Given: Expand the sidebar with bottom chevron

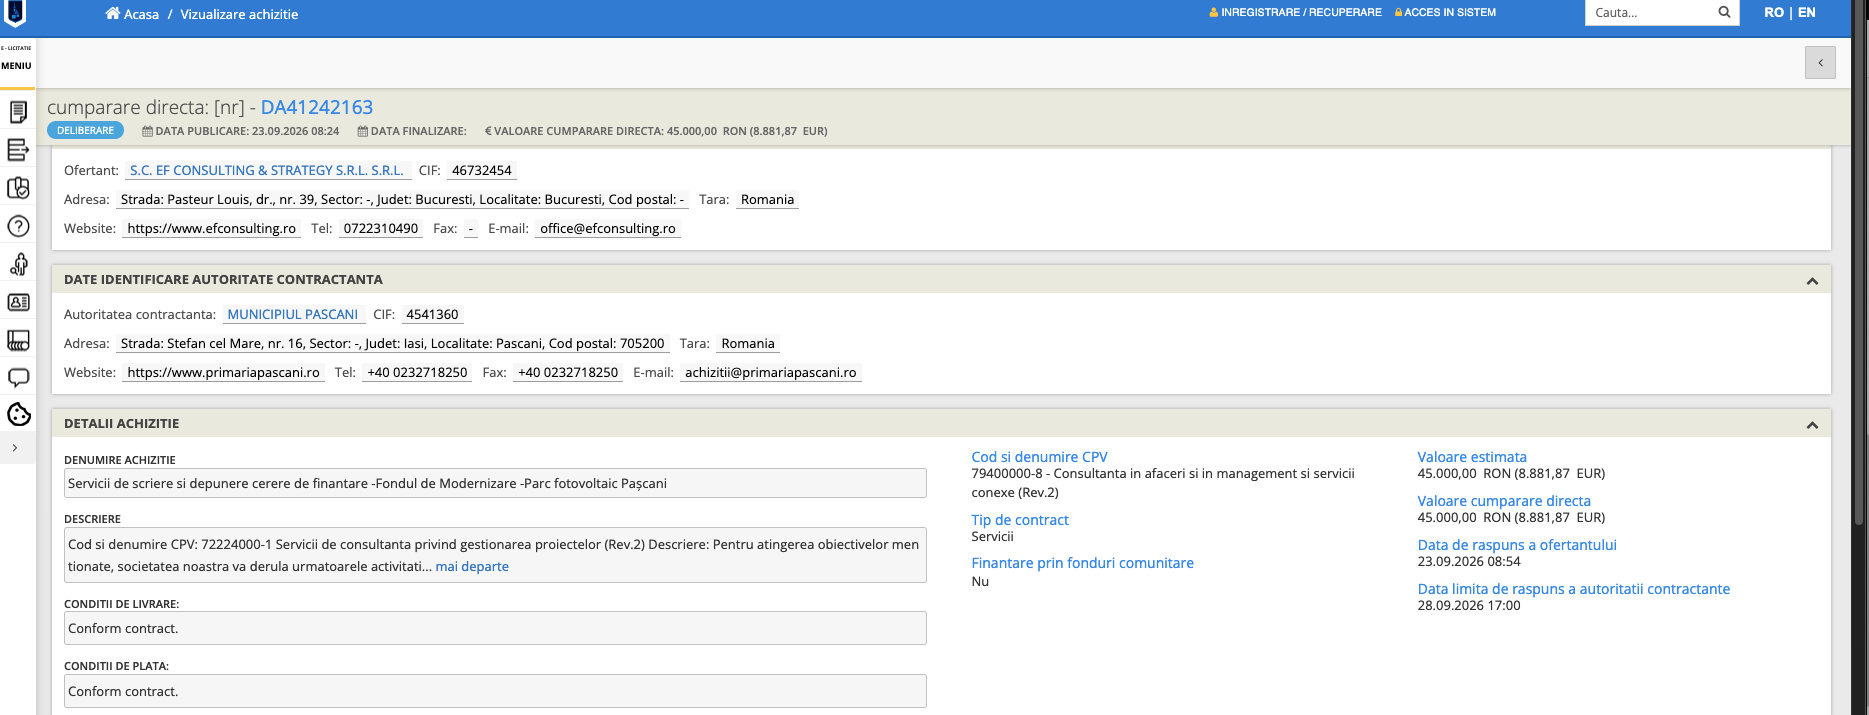Looking at the screenshot, I should (15, 448).
